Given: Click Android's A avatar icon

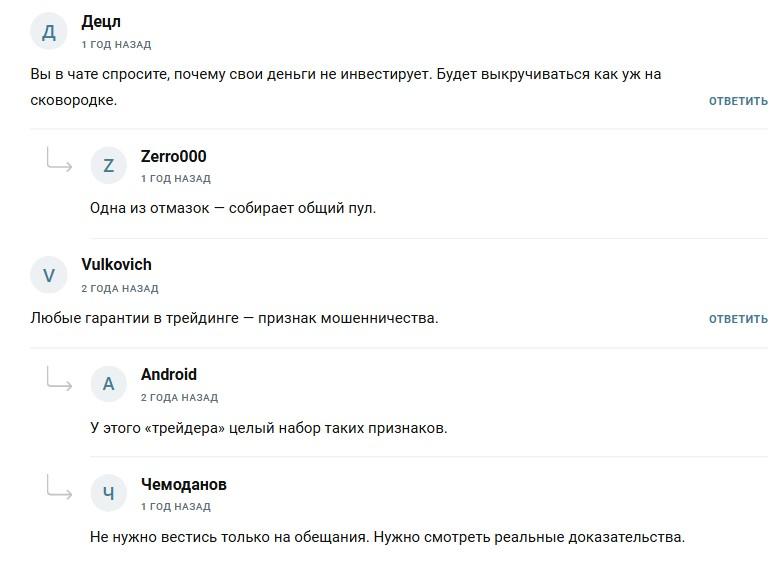Looking at the screenshot, I should tap(109, 384).
